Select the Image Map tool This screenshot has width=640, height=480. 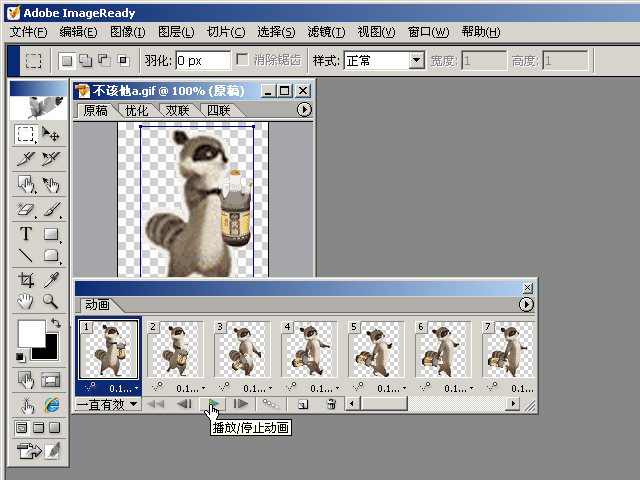coord(26,184)
